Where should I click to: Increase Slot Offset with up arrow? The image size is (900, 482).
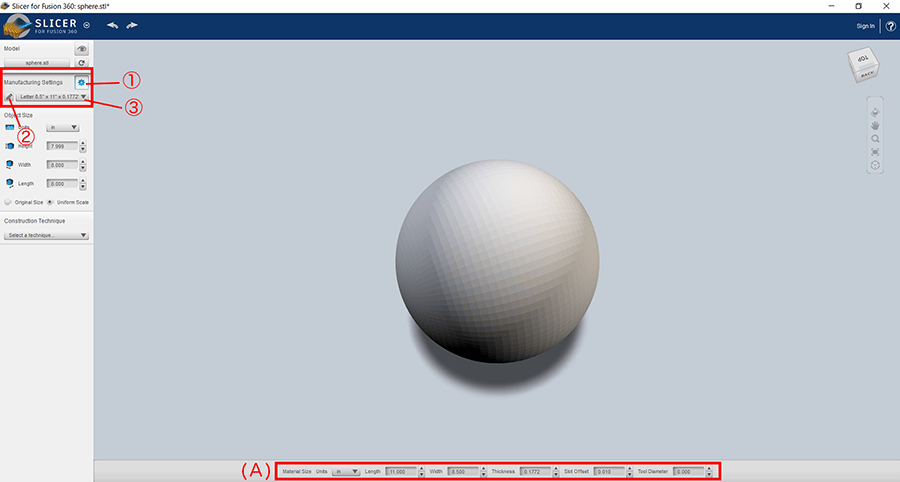click(630, 469)
